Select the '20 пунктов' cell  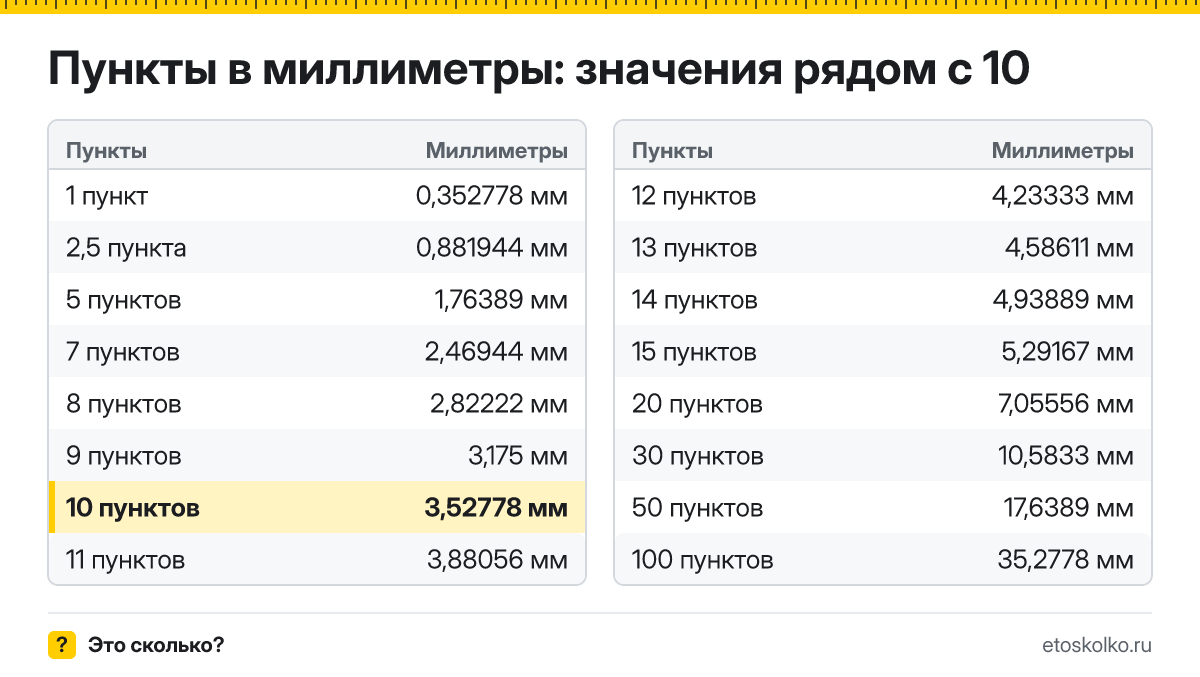697,404
